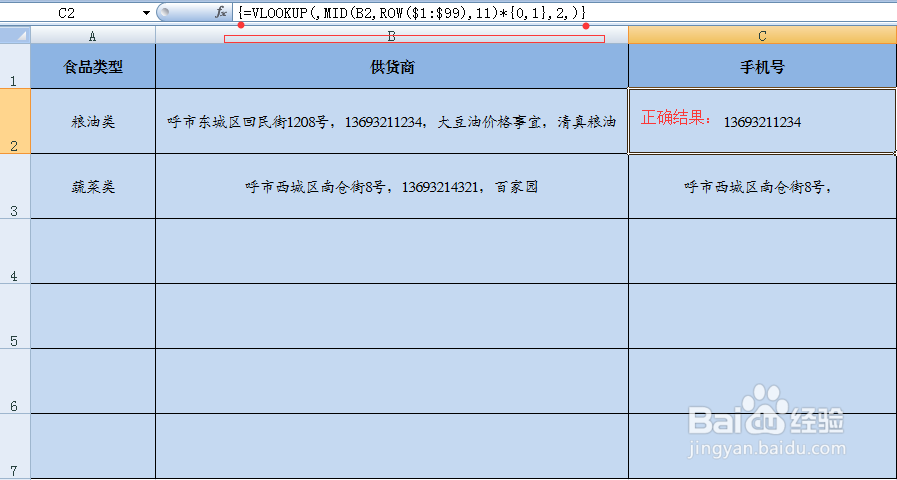Click cell C2 showing 13693211234
Viewport: 897px width, 480px height.
point(763,121)
